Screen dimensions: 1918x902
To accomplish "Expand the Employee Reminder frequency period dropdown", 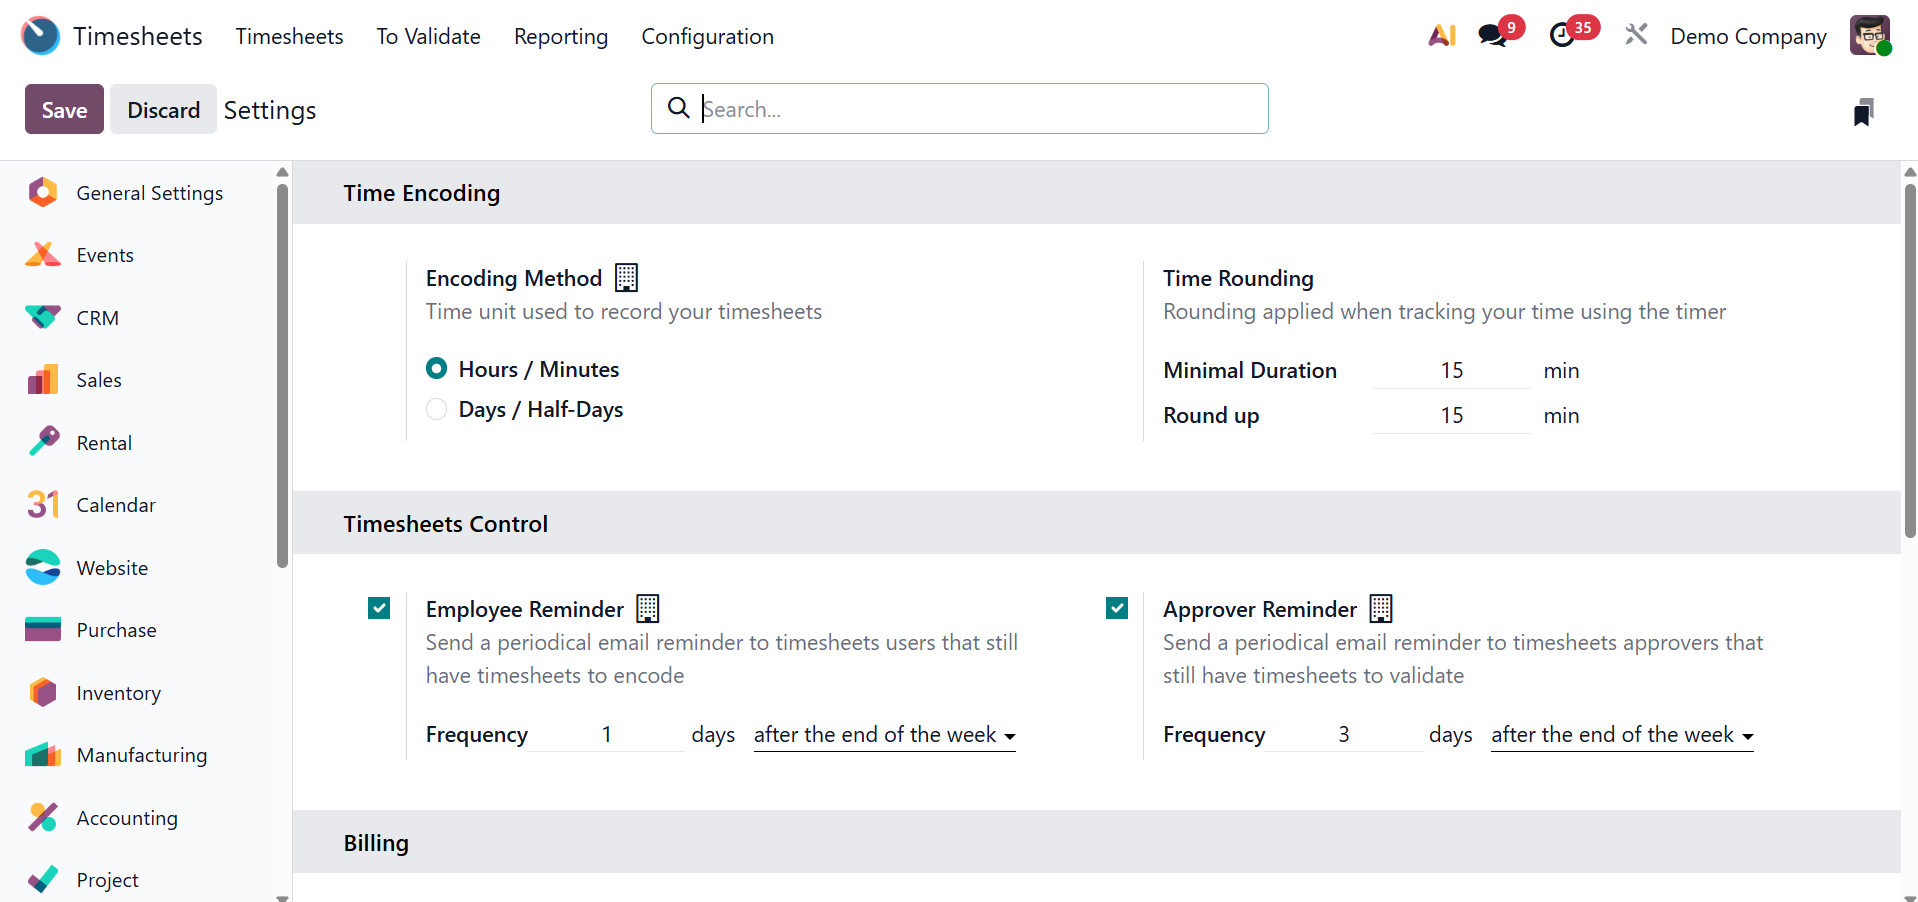I will tap(884, 735).
